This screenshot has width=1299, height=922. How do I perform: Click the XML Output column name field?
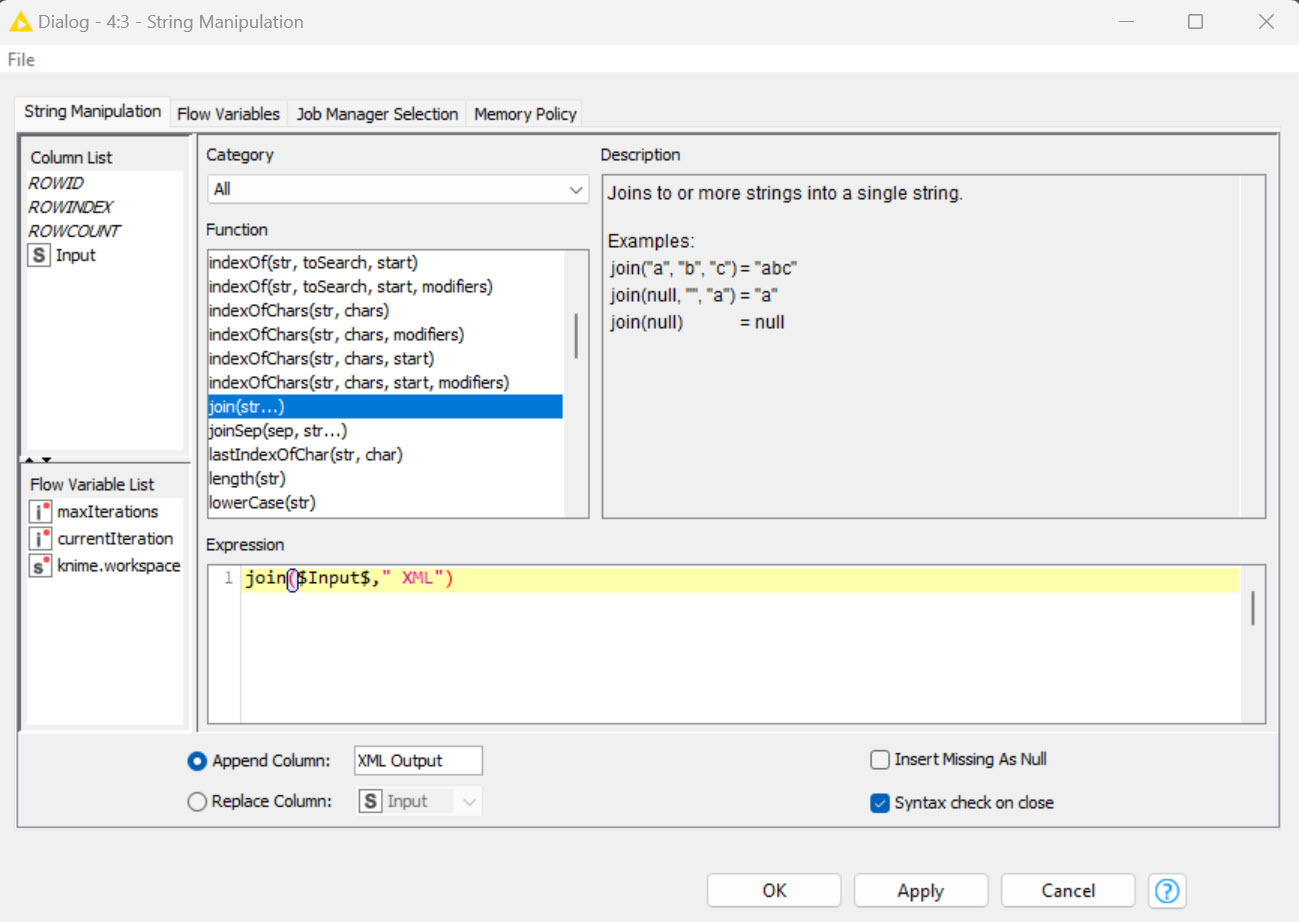coord(417,760)
